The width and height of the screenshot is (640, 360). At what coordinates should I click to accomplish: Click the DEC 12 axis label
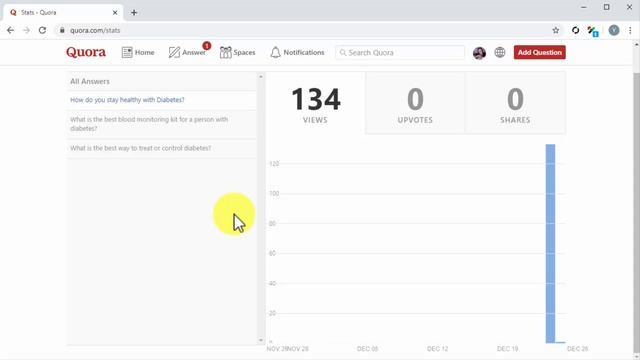tap(438, 349)
